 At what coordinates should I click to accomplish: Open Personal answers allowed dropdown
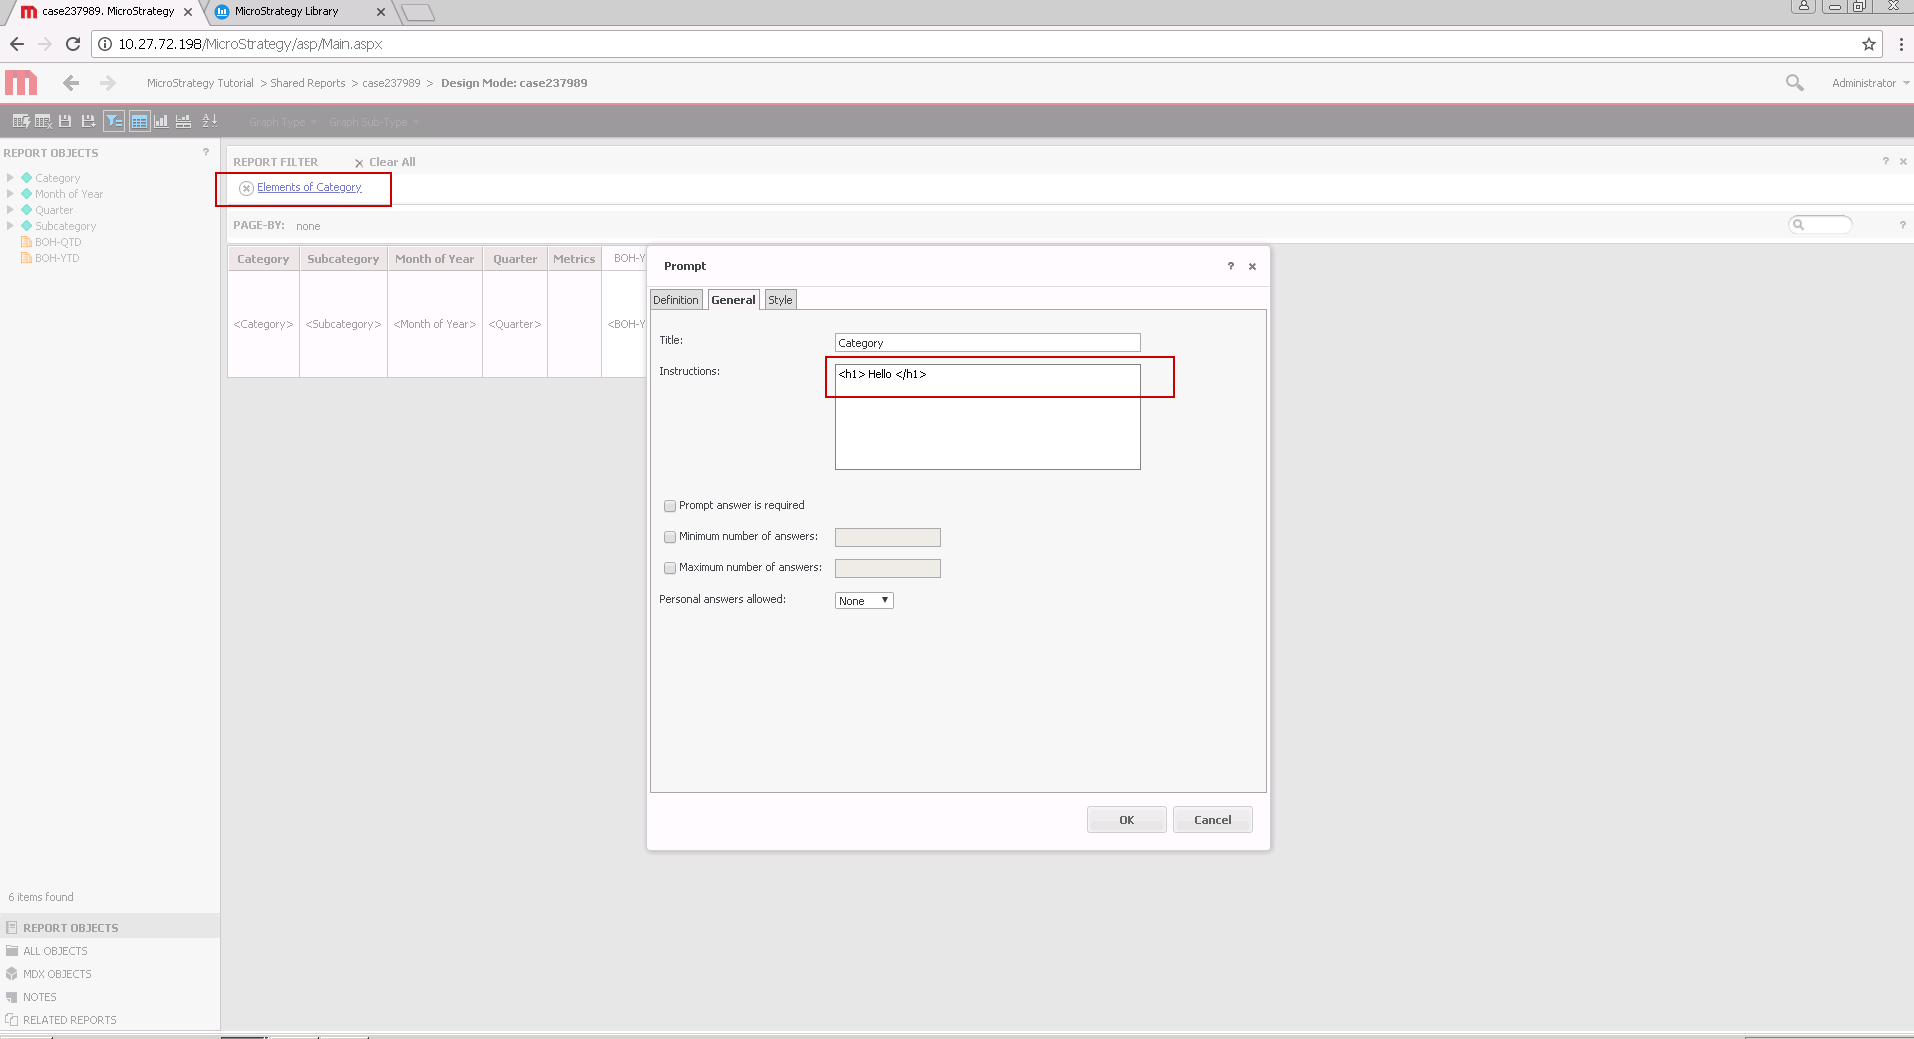pos(864,601)
